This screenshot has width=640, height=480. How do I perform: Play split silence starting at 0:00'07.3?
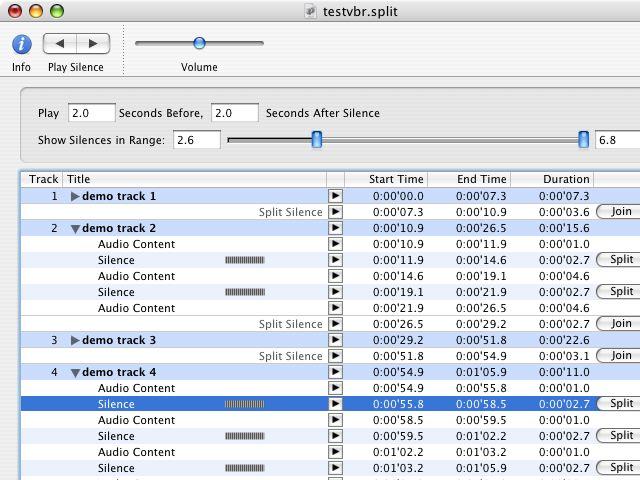pos(335,212)
